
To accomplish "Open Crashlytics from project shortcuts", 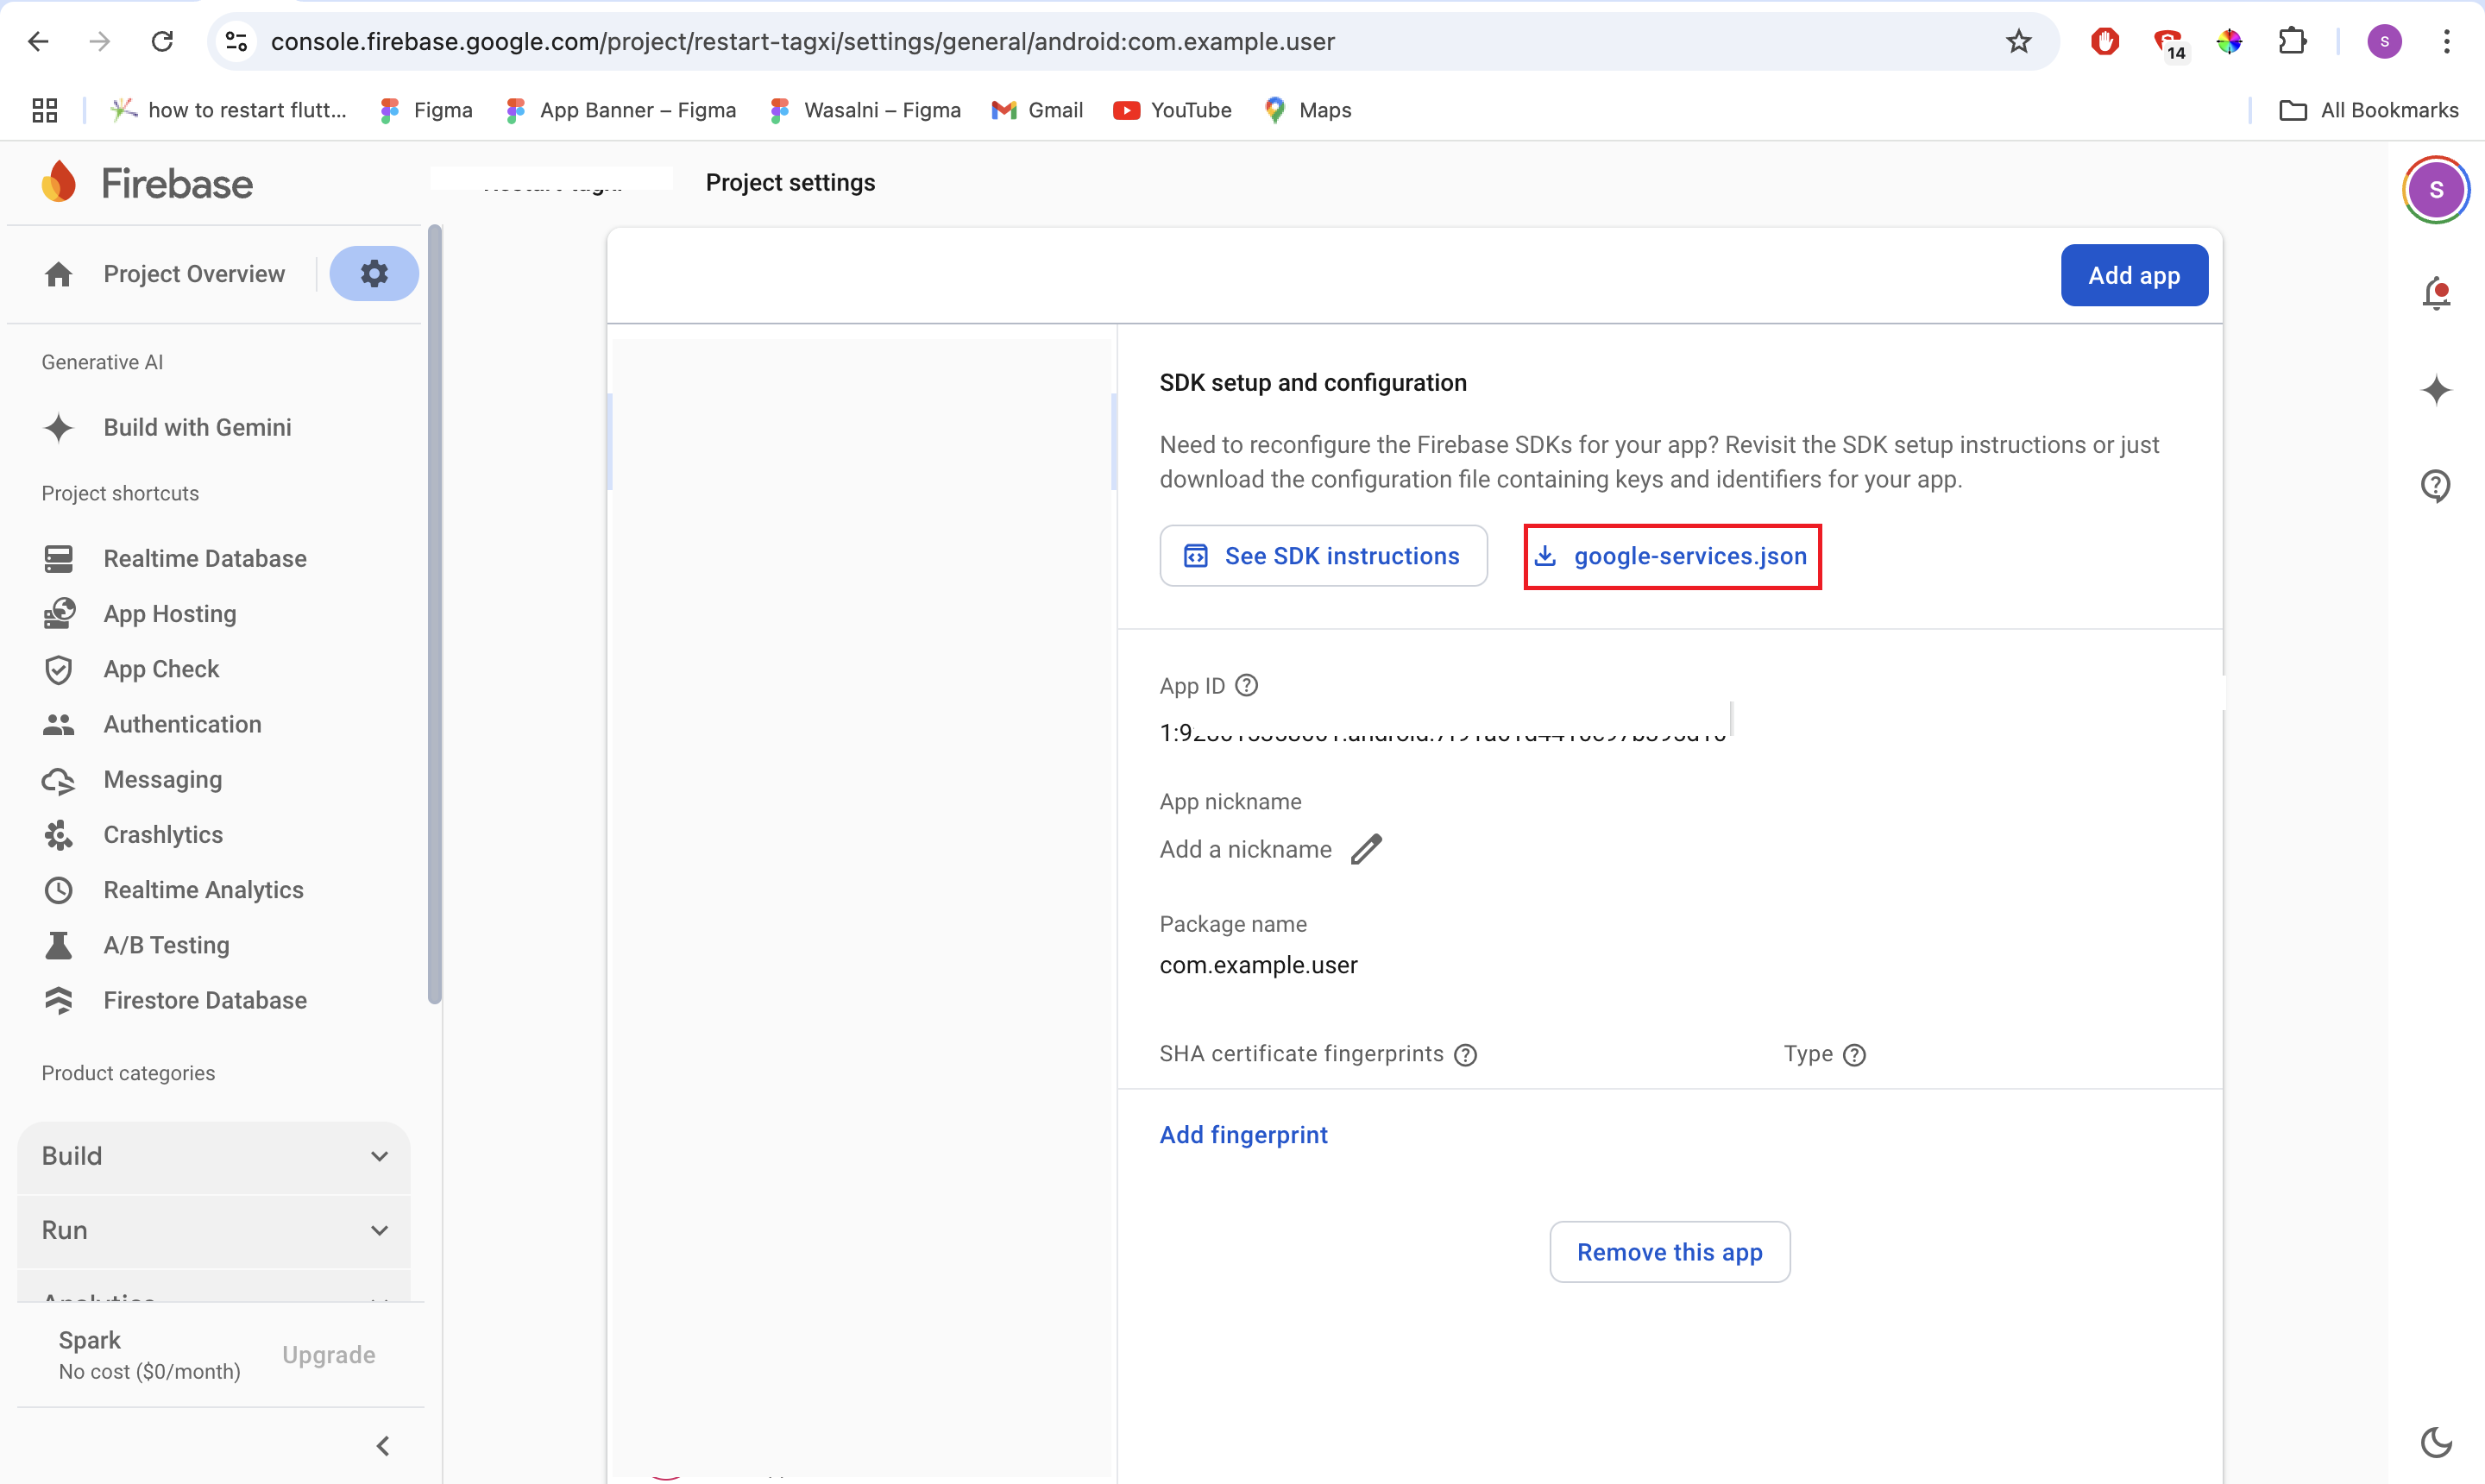I will click(x=163, y=834).
